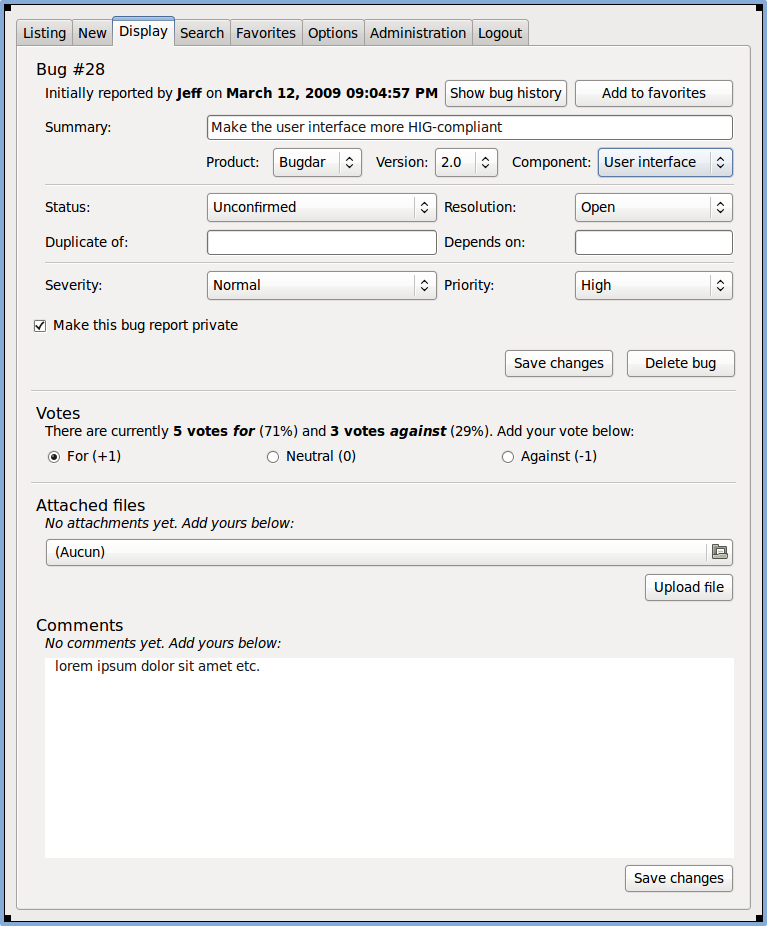Click the folder icon in file chooser
This screenshot has height=926, width=767.
tap(719, 552)
